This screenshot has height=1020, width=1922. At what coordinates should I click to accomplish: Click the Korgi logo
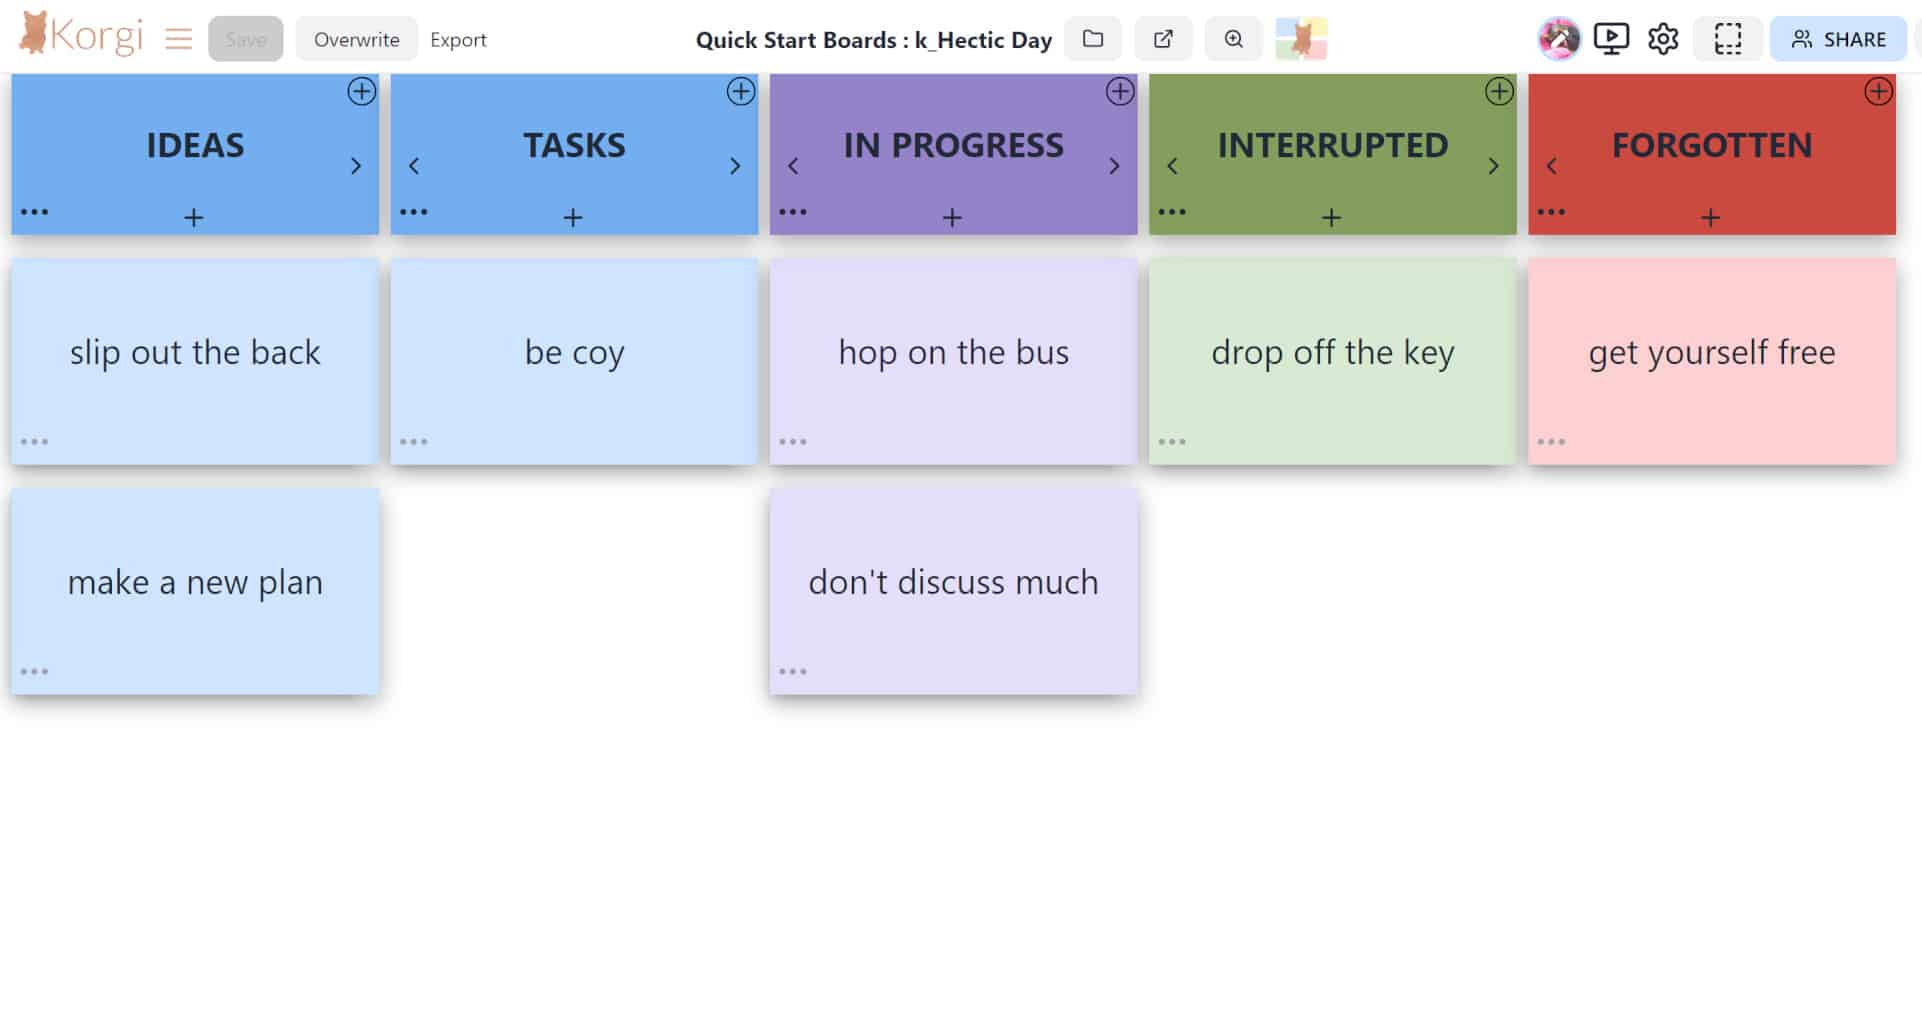point(81,35)
